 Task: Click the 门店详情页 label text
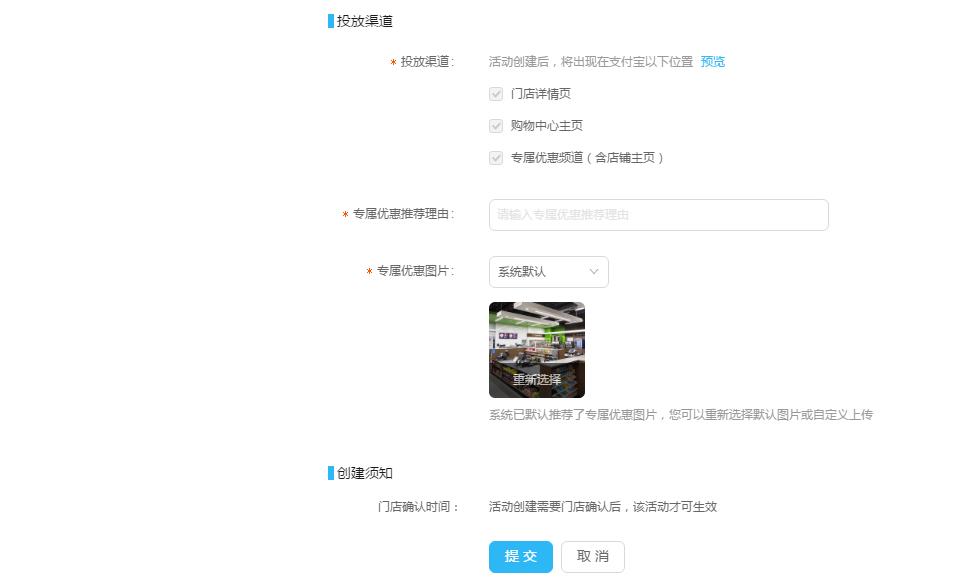[x=541, y=94]
